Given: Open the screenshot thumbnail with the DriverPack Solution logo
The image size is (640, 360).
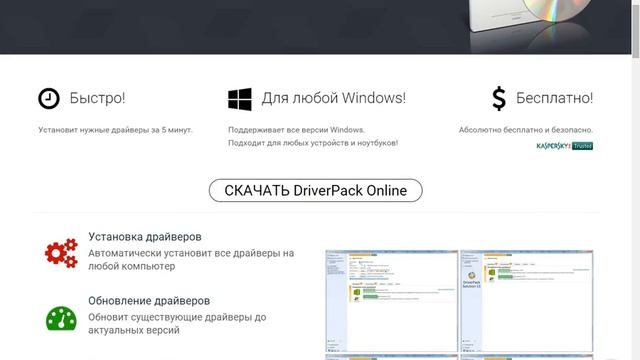Looking at the screenshot, I should point(527,301).
